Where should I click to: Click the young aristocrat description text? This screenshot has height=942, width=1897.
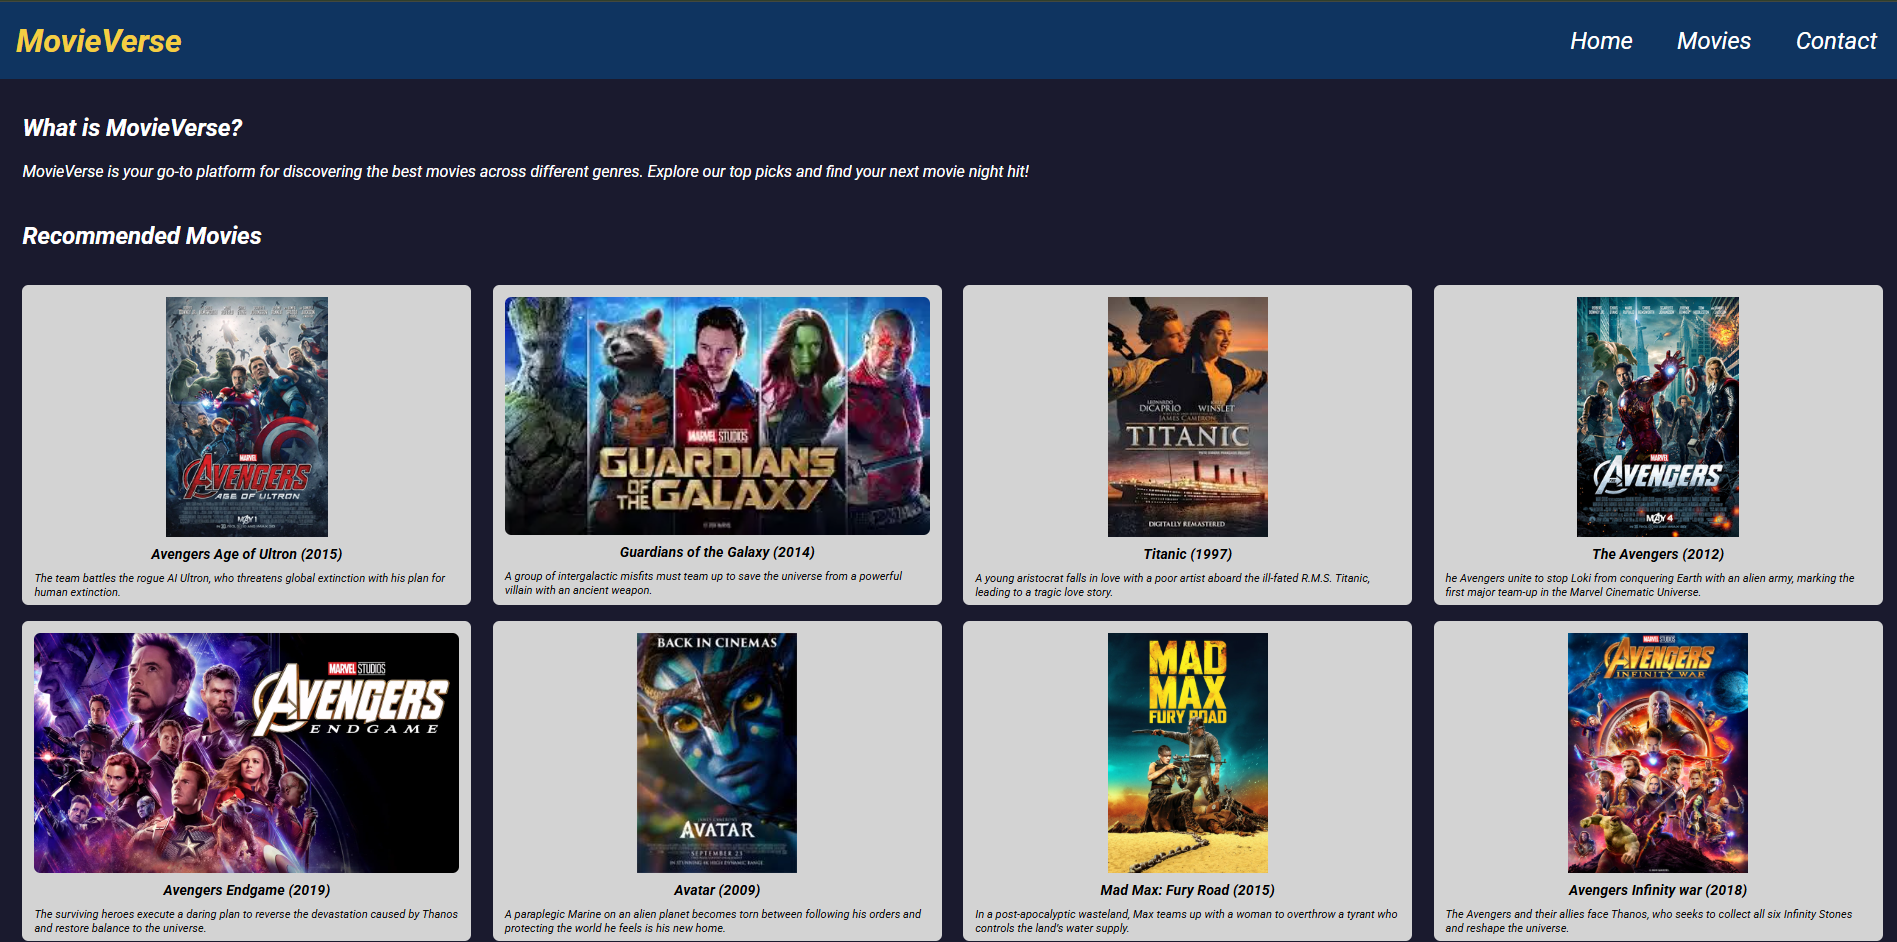pyautogui.click(x=1173, y=585)
